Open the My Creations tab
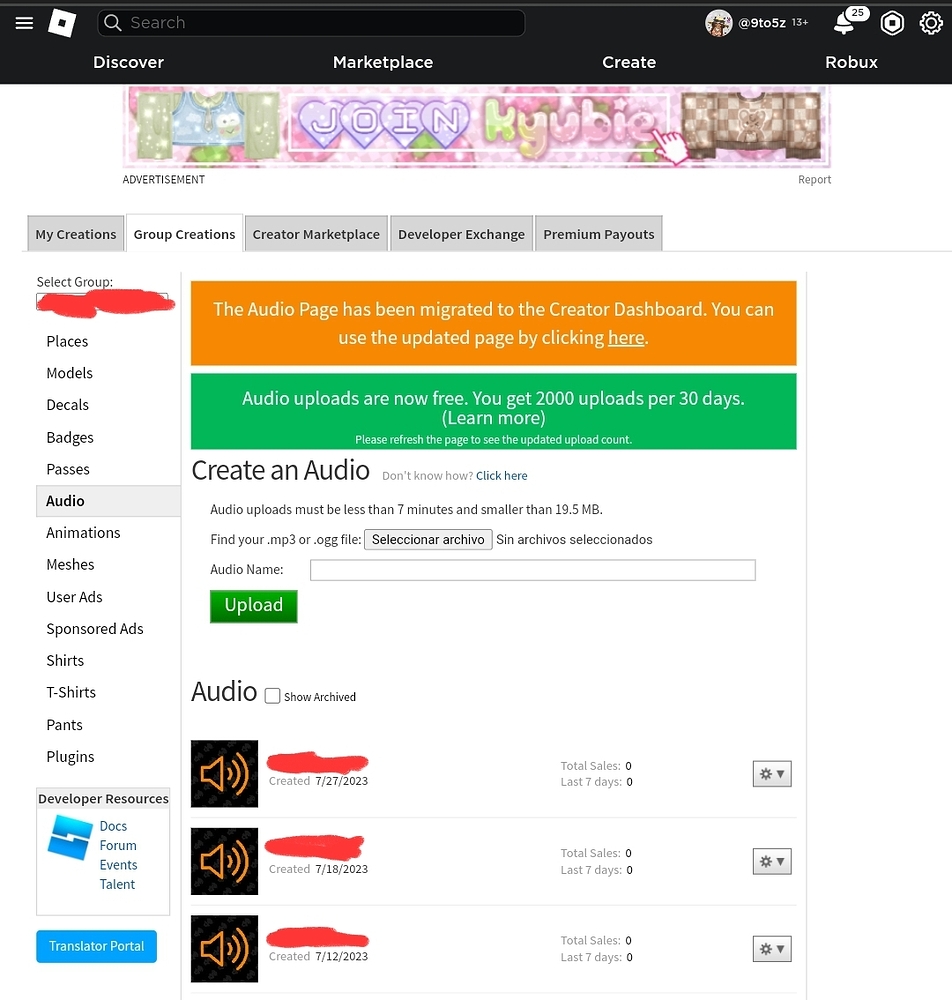 tap(75, 233)
